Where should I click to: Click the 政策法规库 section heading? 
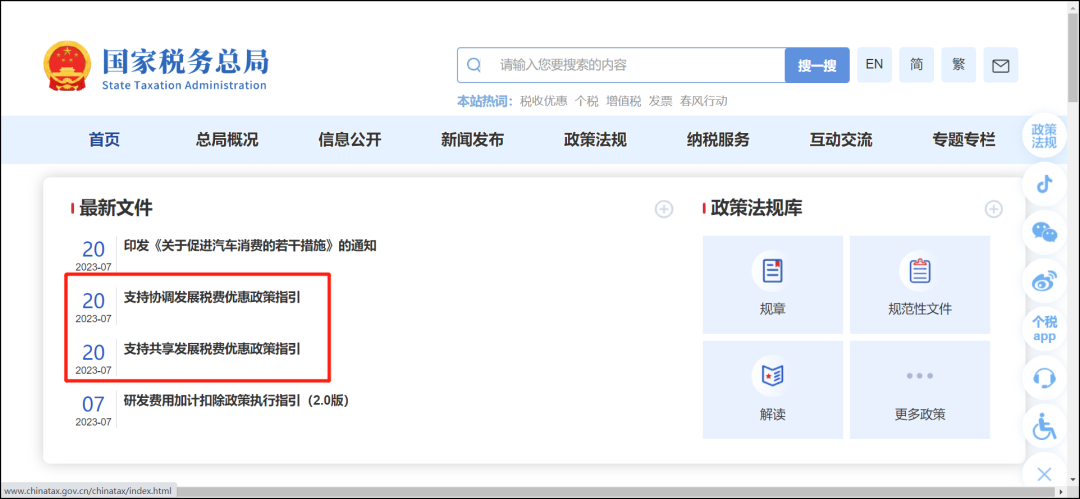coord(756,207)
